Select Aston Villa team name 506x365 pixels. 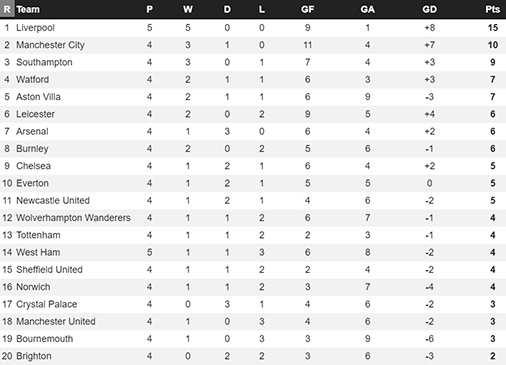click(38, 97)
